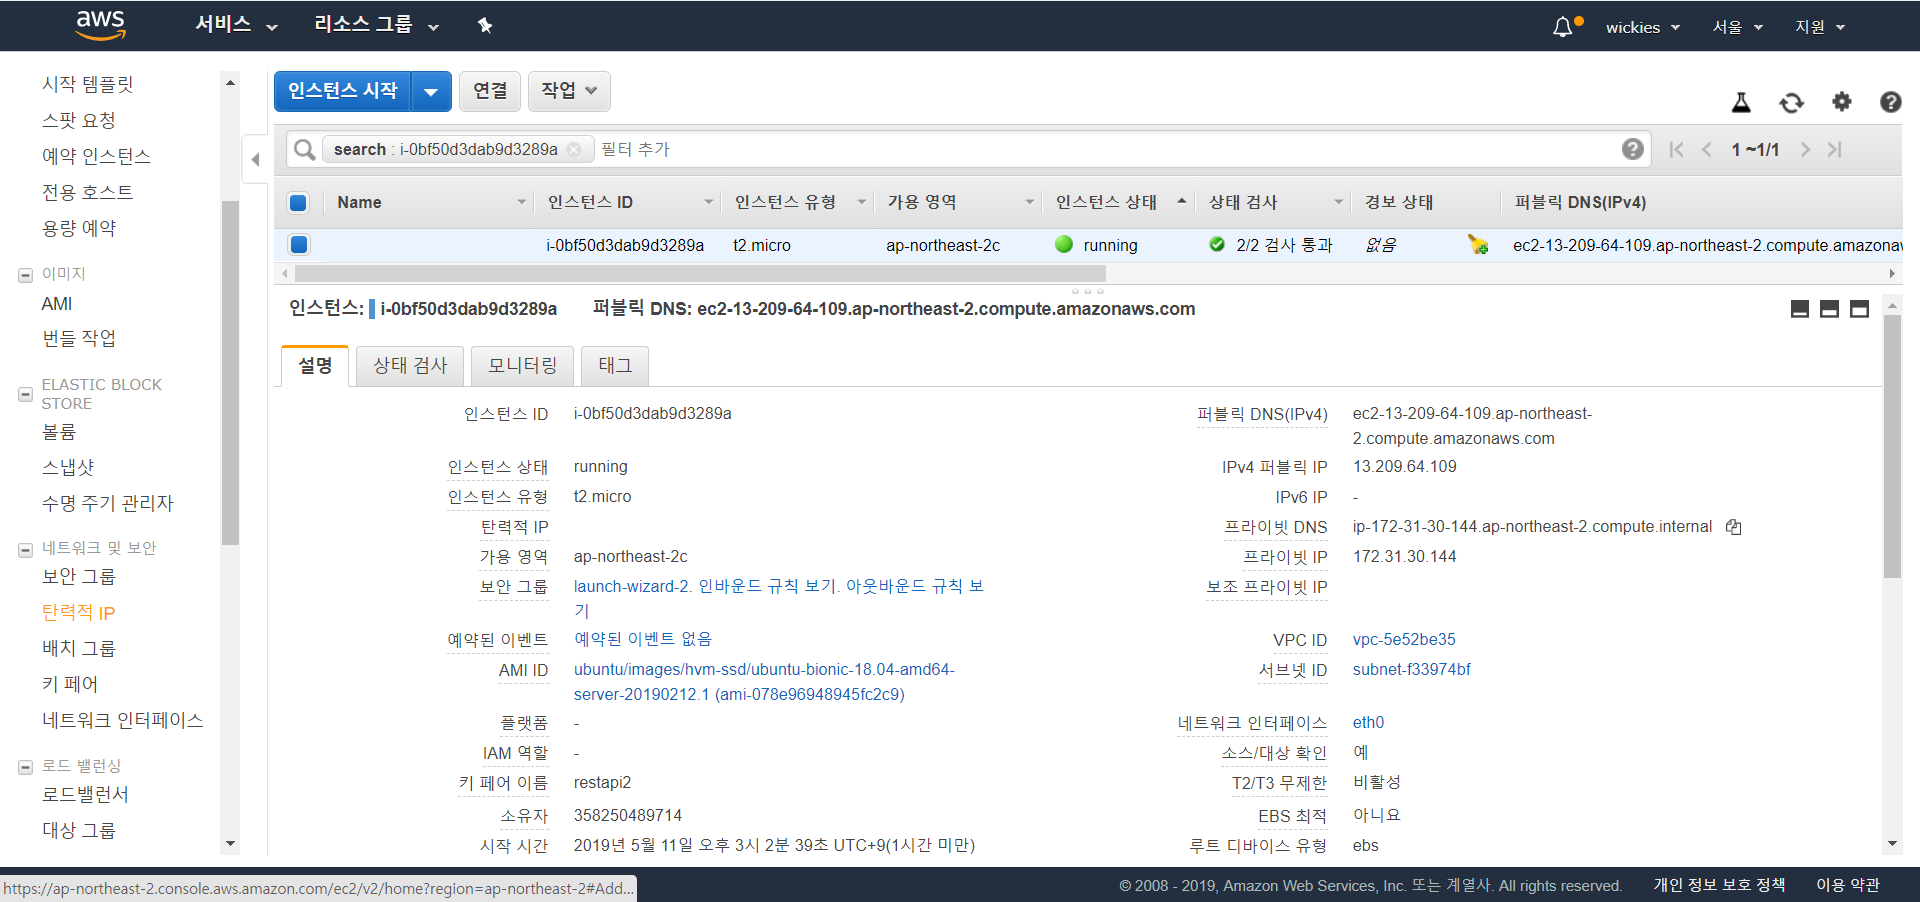Image resolution: width=1920 pixels, height=902 pixels.
Task: Collapse the left navigation pane
Action: pyautogui.click(x=255, y=159)
